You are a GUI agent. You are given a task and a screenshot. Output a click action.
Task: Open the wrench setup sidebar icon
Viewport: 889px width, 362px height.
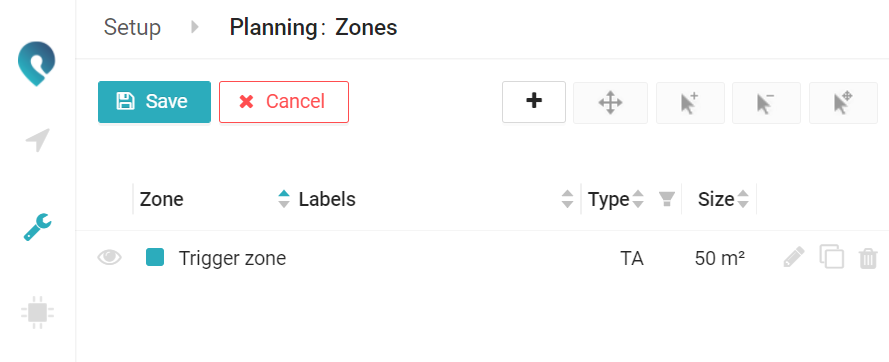coord(37,226)
